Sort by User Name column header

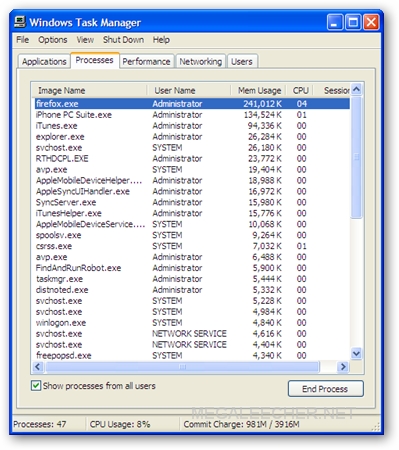(x=188, y=90)
